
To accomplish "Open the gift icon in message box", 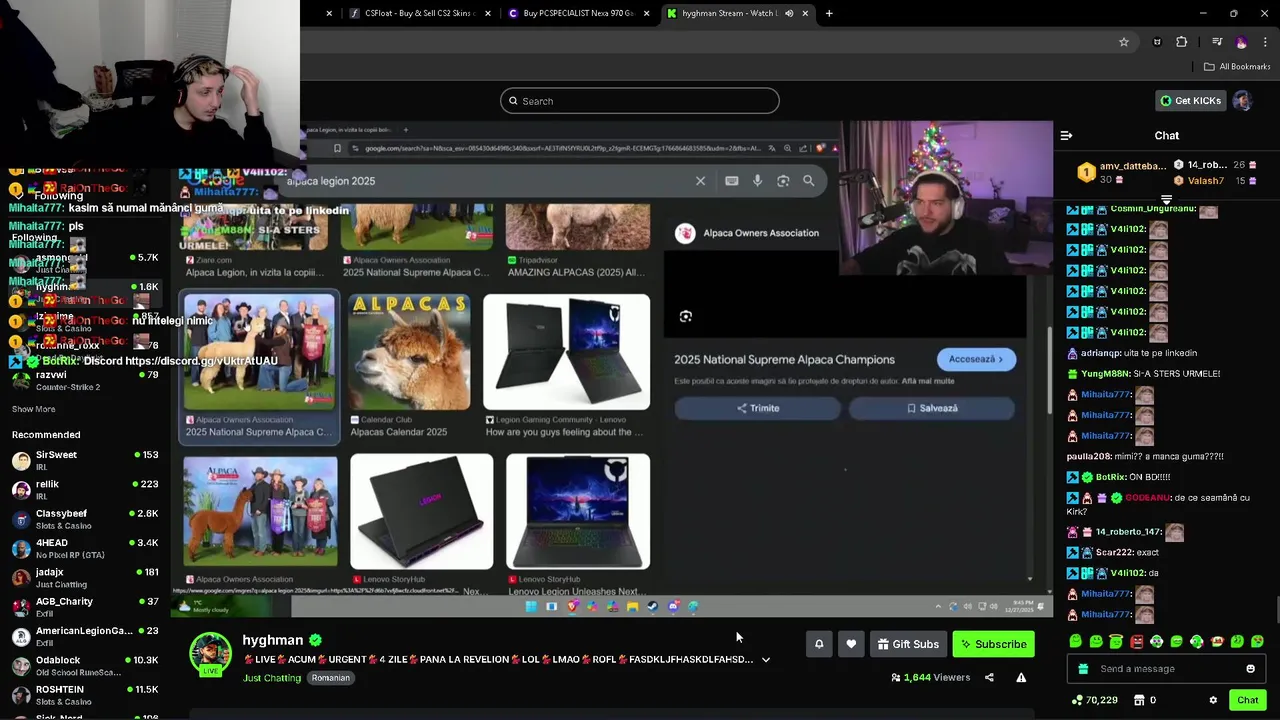I will point(1082,669).
